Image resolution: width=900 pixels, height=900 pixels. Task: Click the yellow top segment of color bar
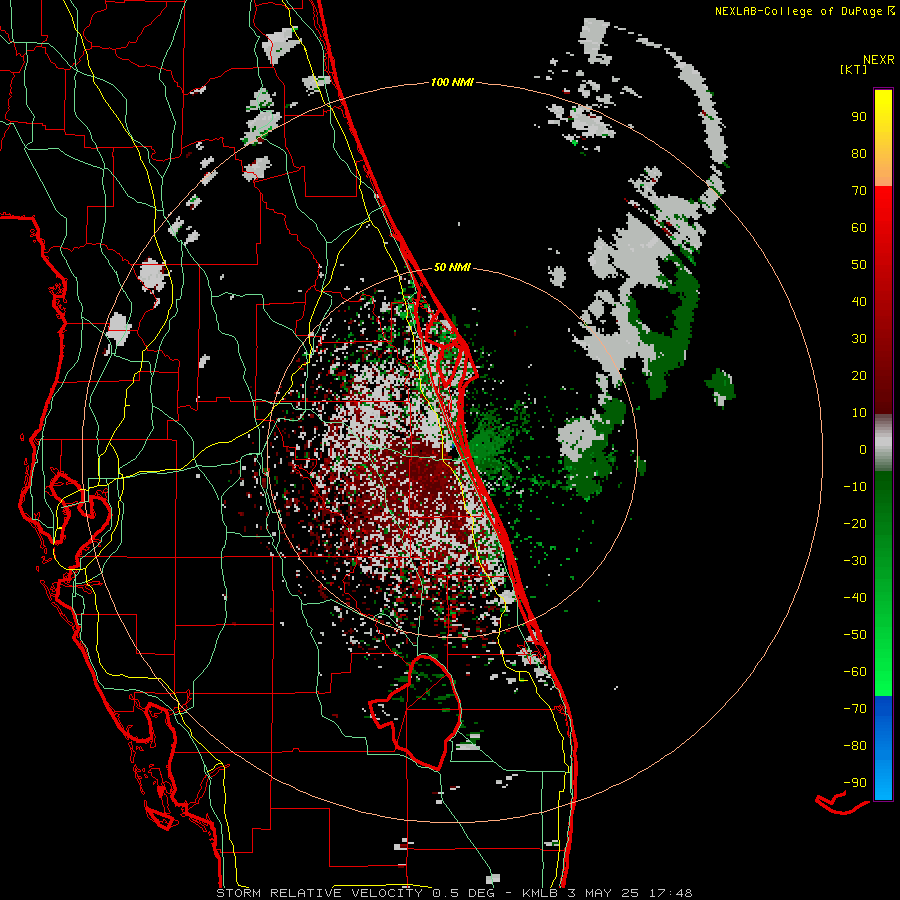click(883, 138)
